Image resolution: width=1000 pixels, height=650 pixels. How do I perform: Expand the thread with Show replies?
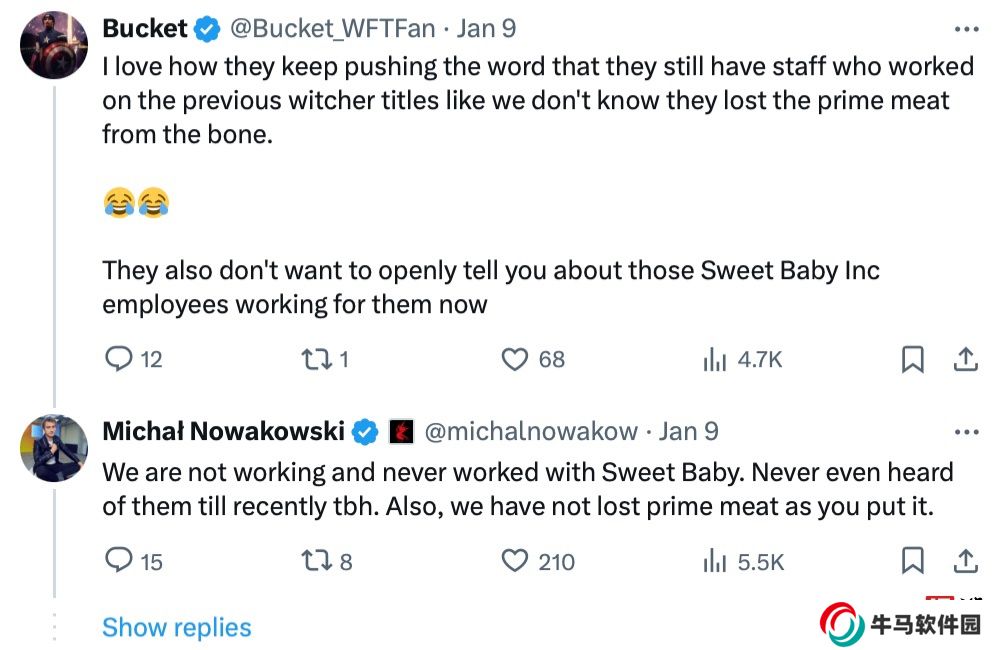(176, 627)
